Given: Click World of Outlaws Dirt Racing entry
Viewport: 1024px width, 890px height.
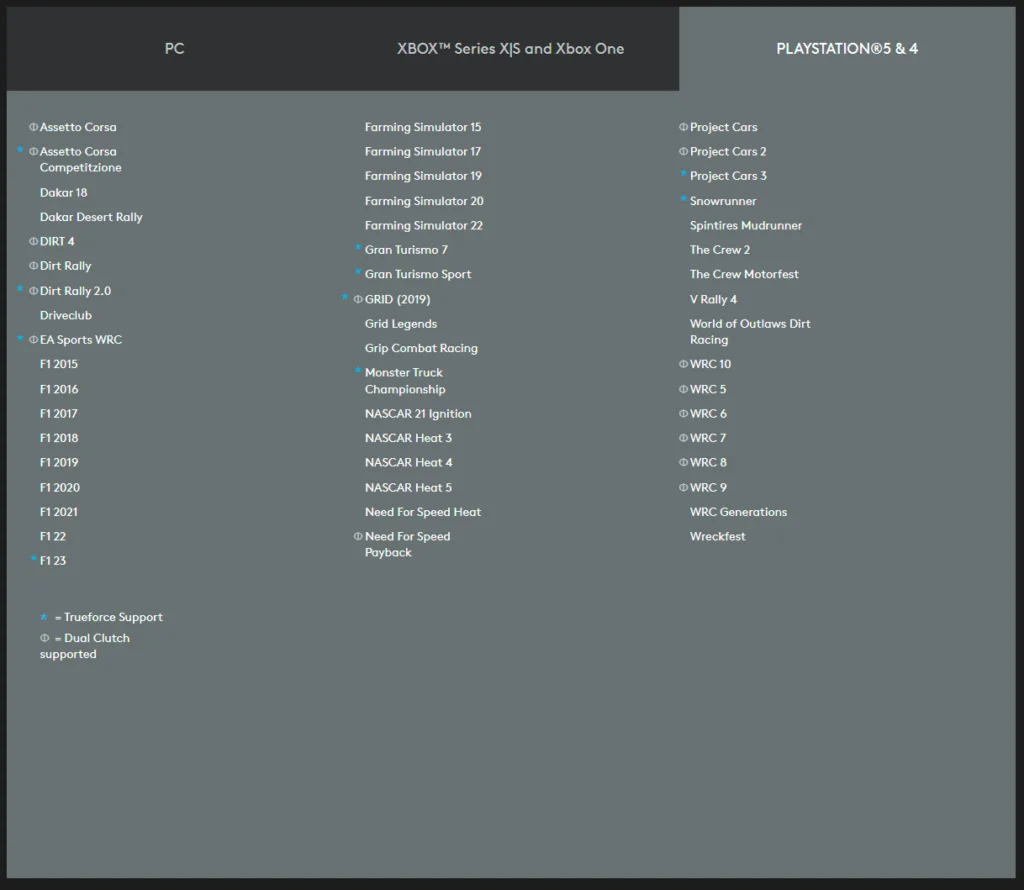Looking at the screenshot, I should click(x=750, y=332).
